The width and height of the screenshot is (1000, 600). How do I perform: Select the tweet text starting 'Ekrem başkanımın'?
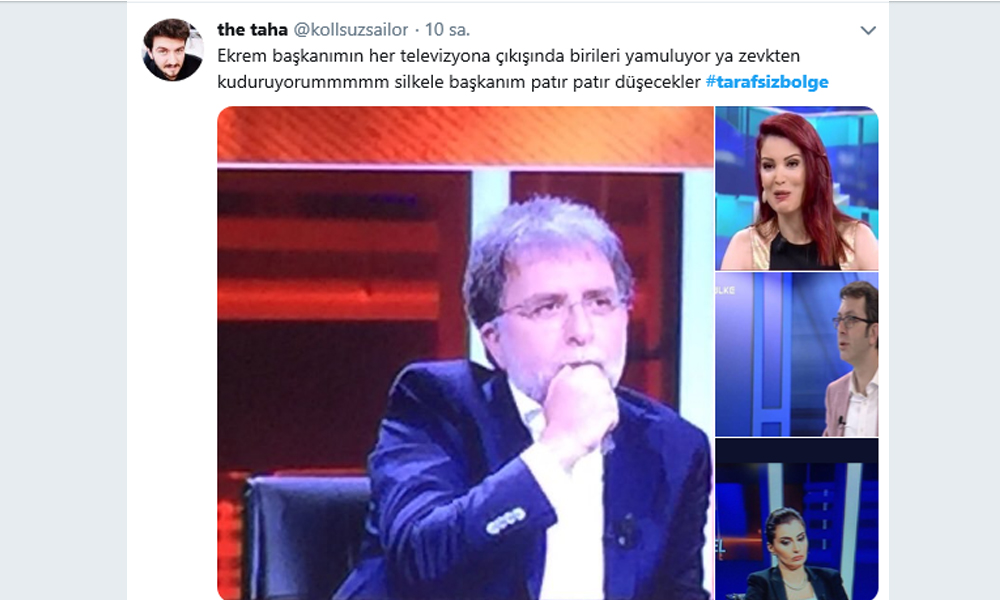pyautogui.click(x=523, y=69)
